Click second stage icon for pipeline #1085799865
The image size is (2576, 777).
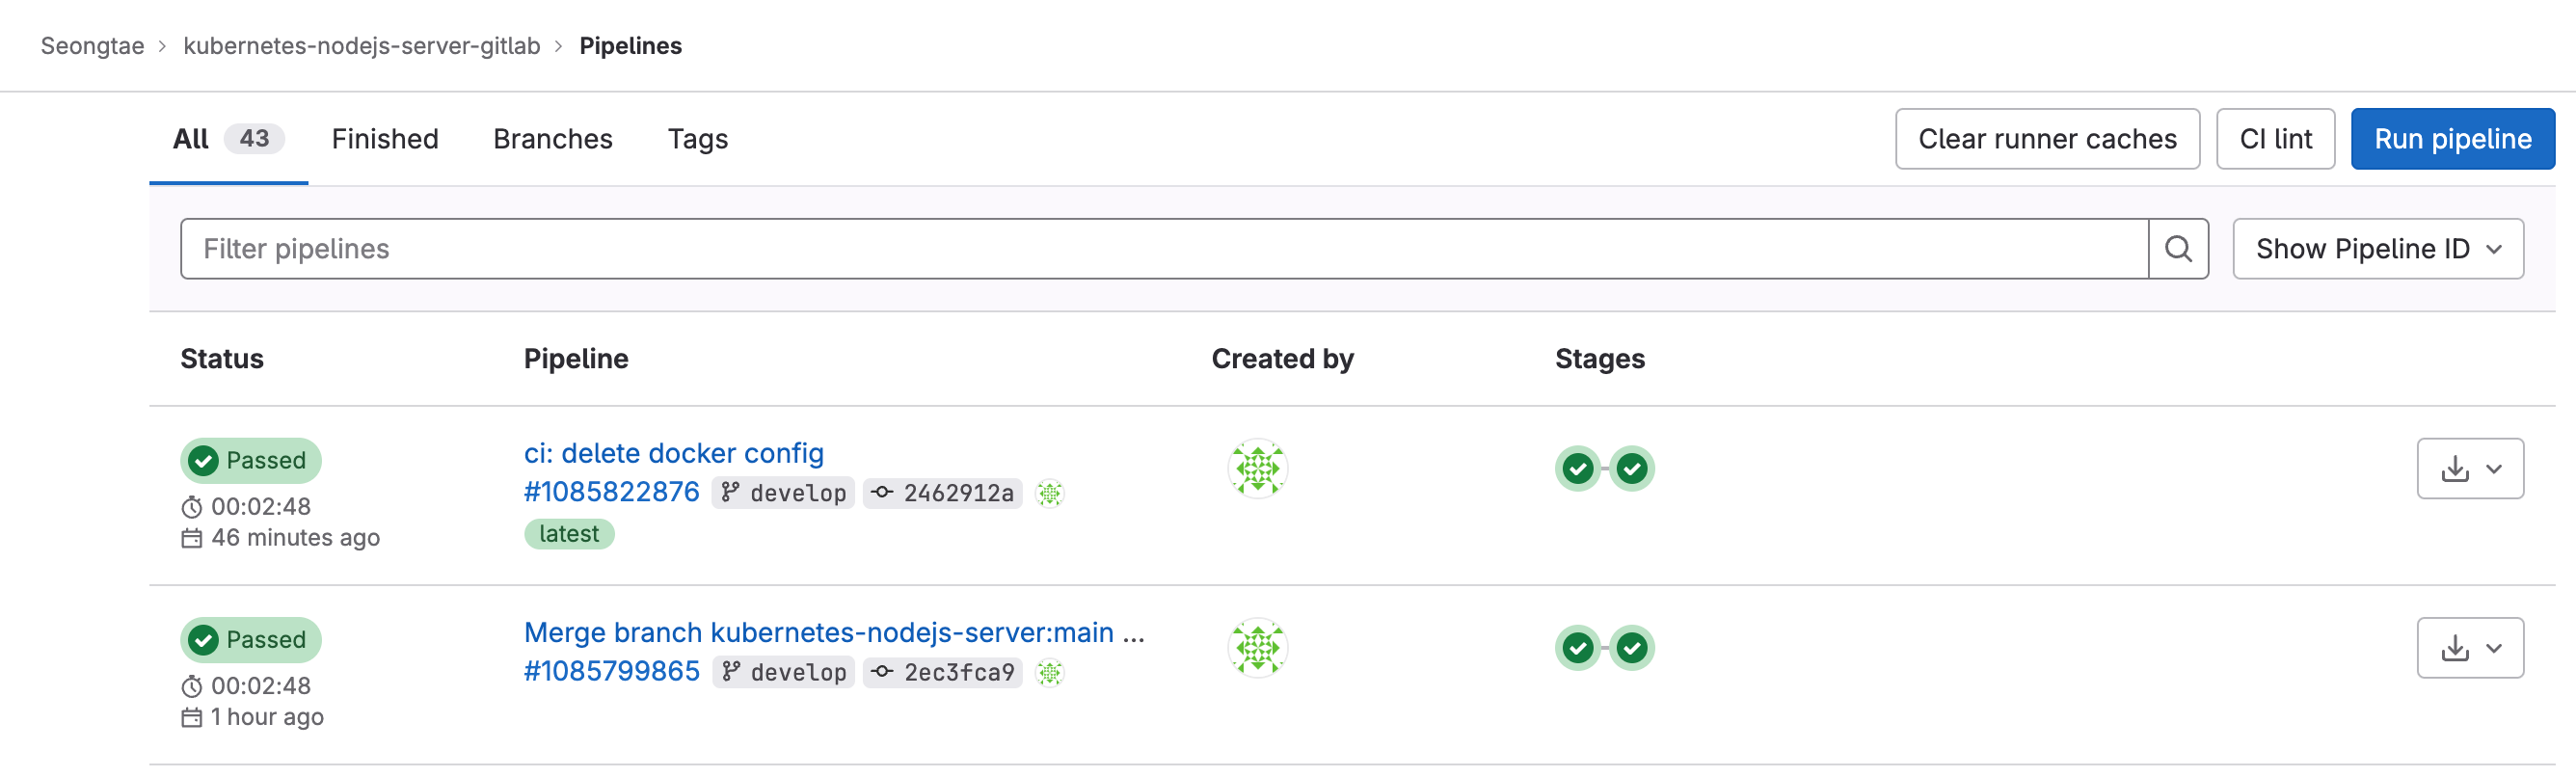[x=1632, y=648]
